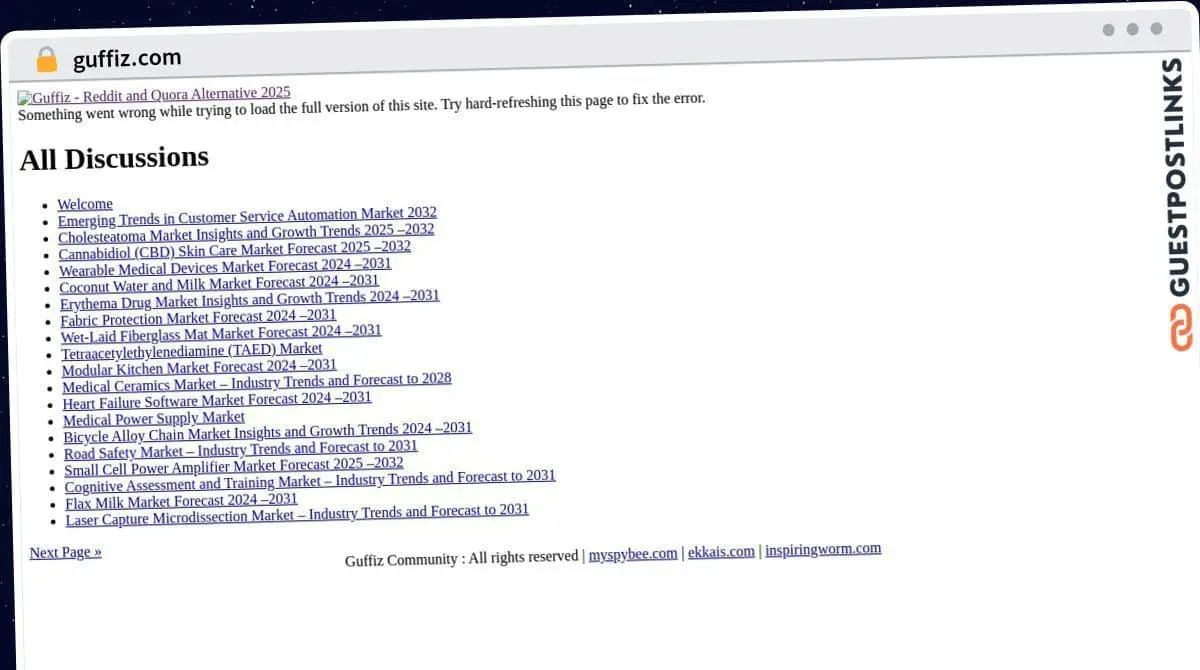The width and height of the screenshot is (1200, 670).
Task: Open the Welcome discussion
Action: click(85, 204)
